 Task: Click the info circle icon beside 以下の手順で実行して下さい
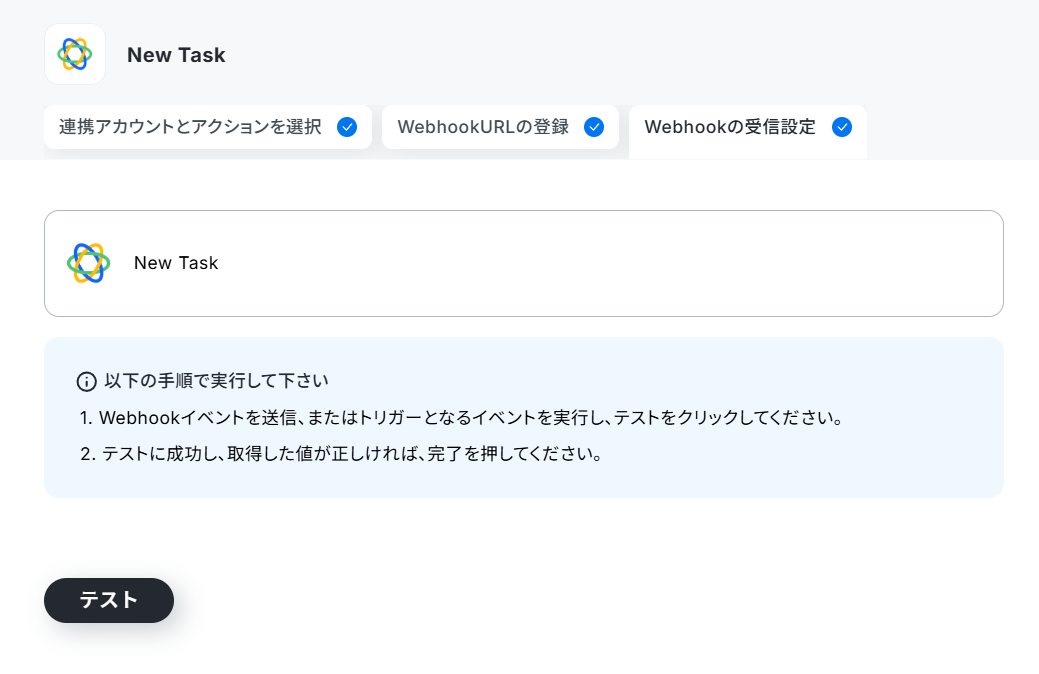(87, 381)
